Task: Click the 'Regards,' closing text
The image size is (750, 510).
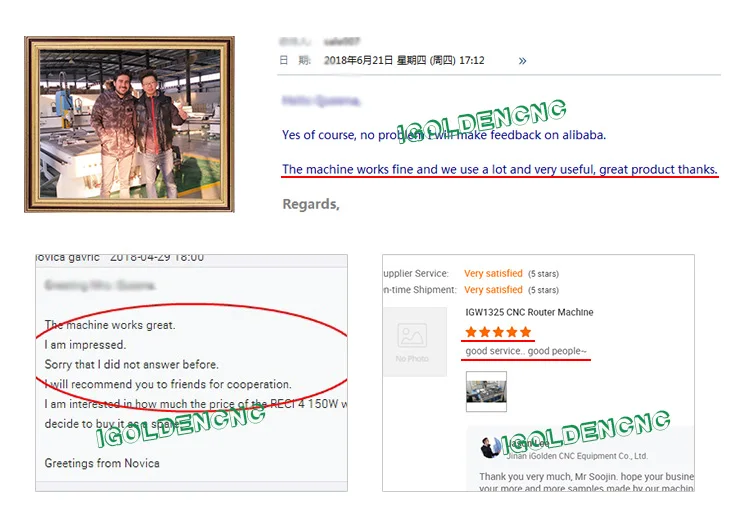Action: click(x=311, y=204)
